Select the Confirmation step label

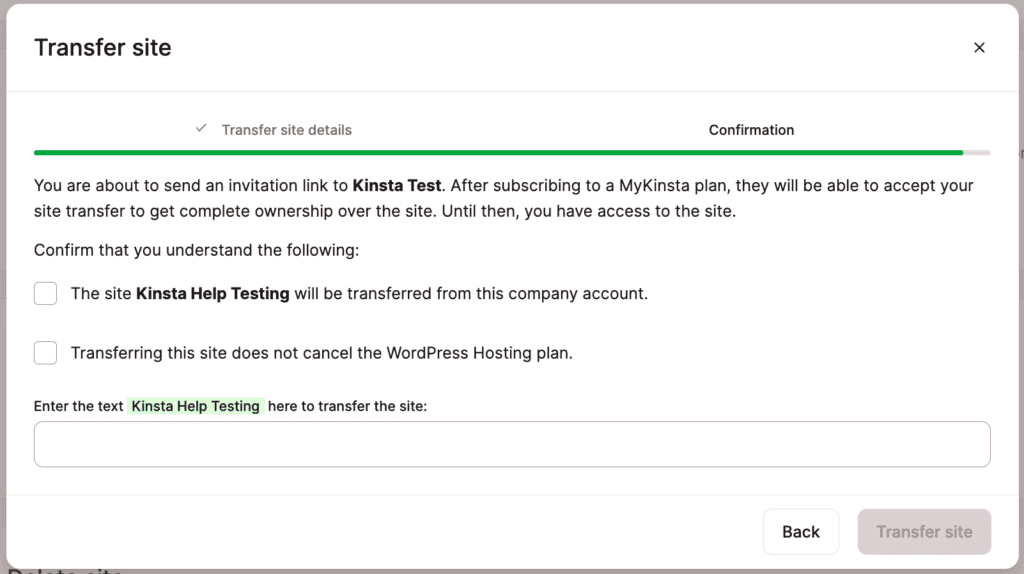pyautogui.click(x=751, y=130)
